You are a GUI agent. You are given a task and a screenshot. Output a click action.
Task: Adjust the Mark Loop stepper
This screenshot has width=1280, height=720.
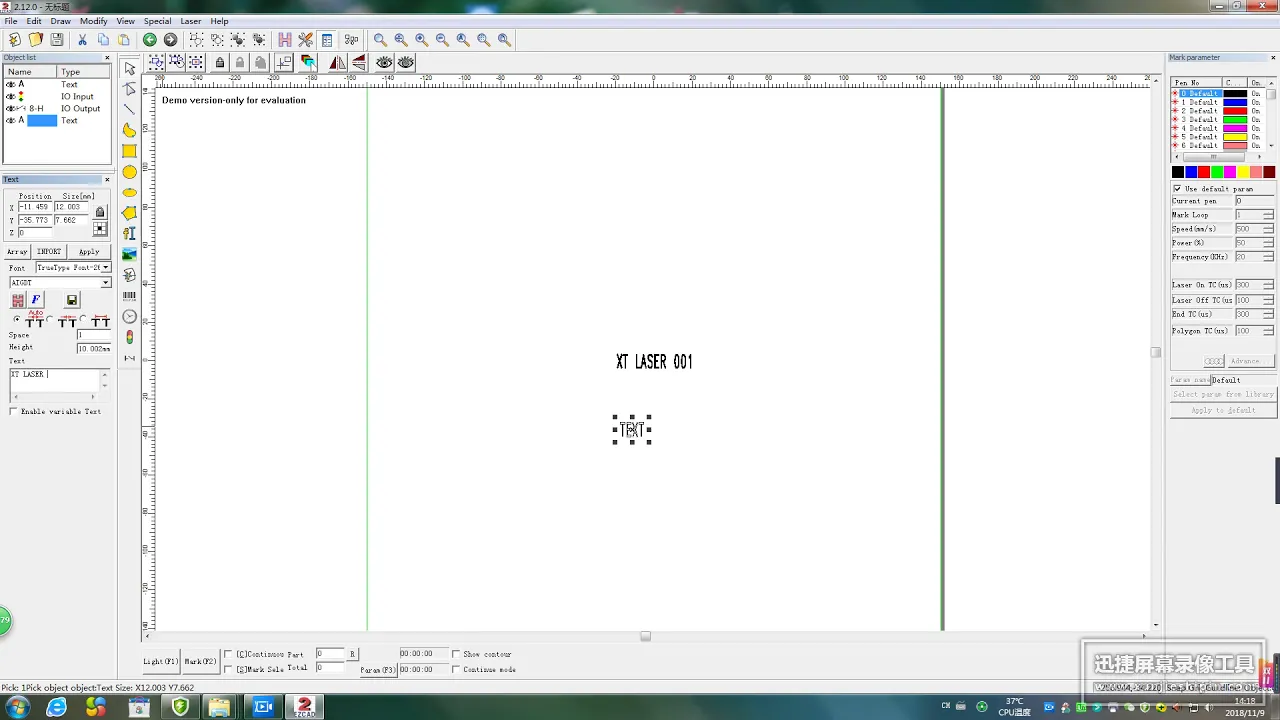(x=1268, y=215)
